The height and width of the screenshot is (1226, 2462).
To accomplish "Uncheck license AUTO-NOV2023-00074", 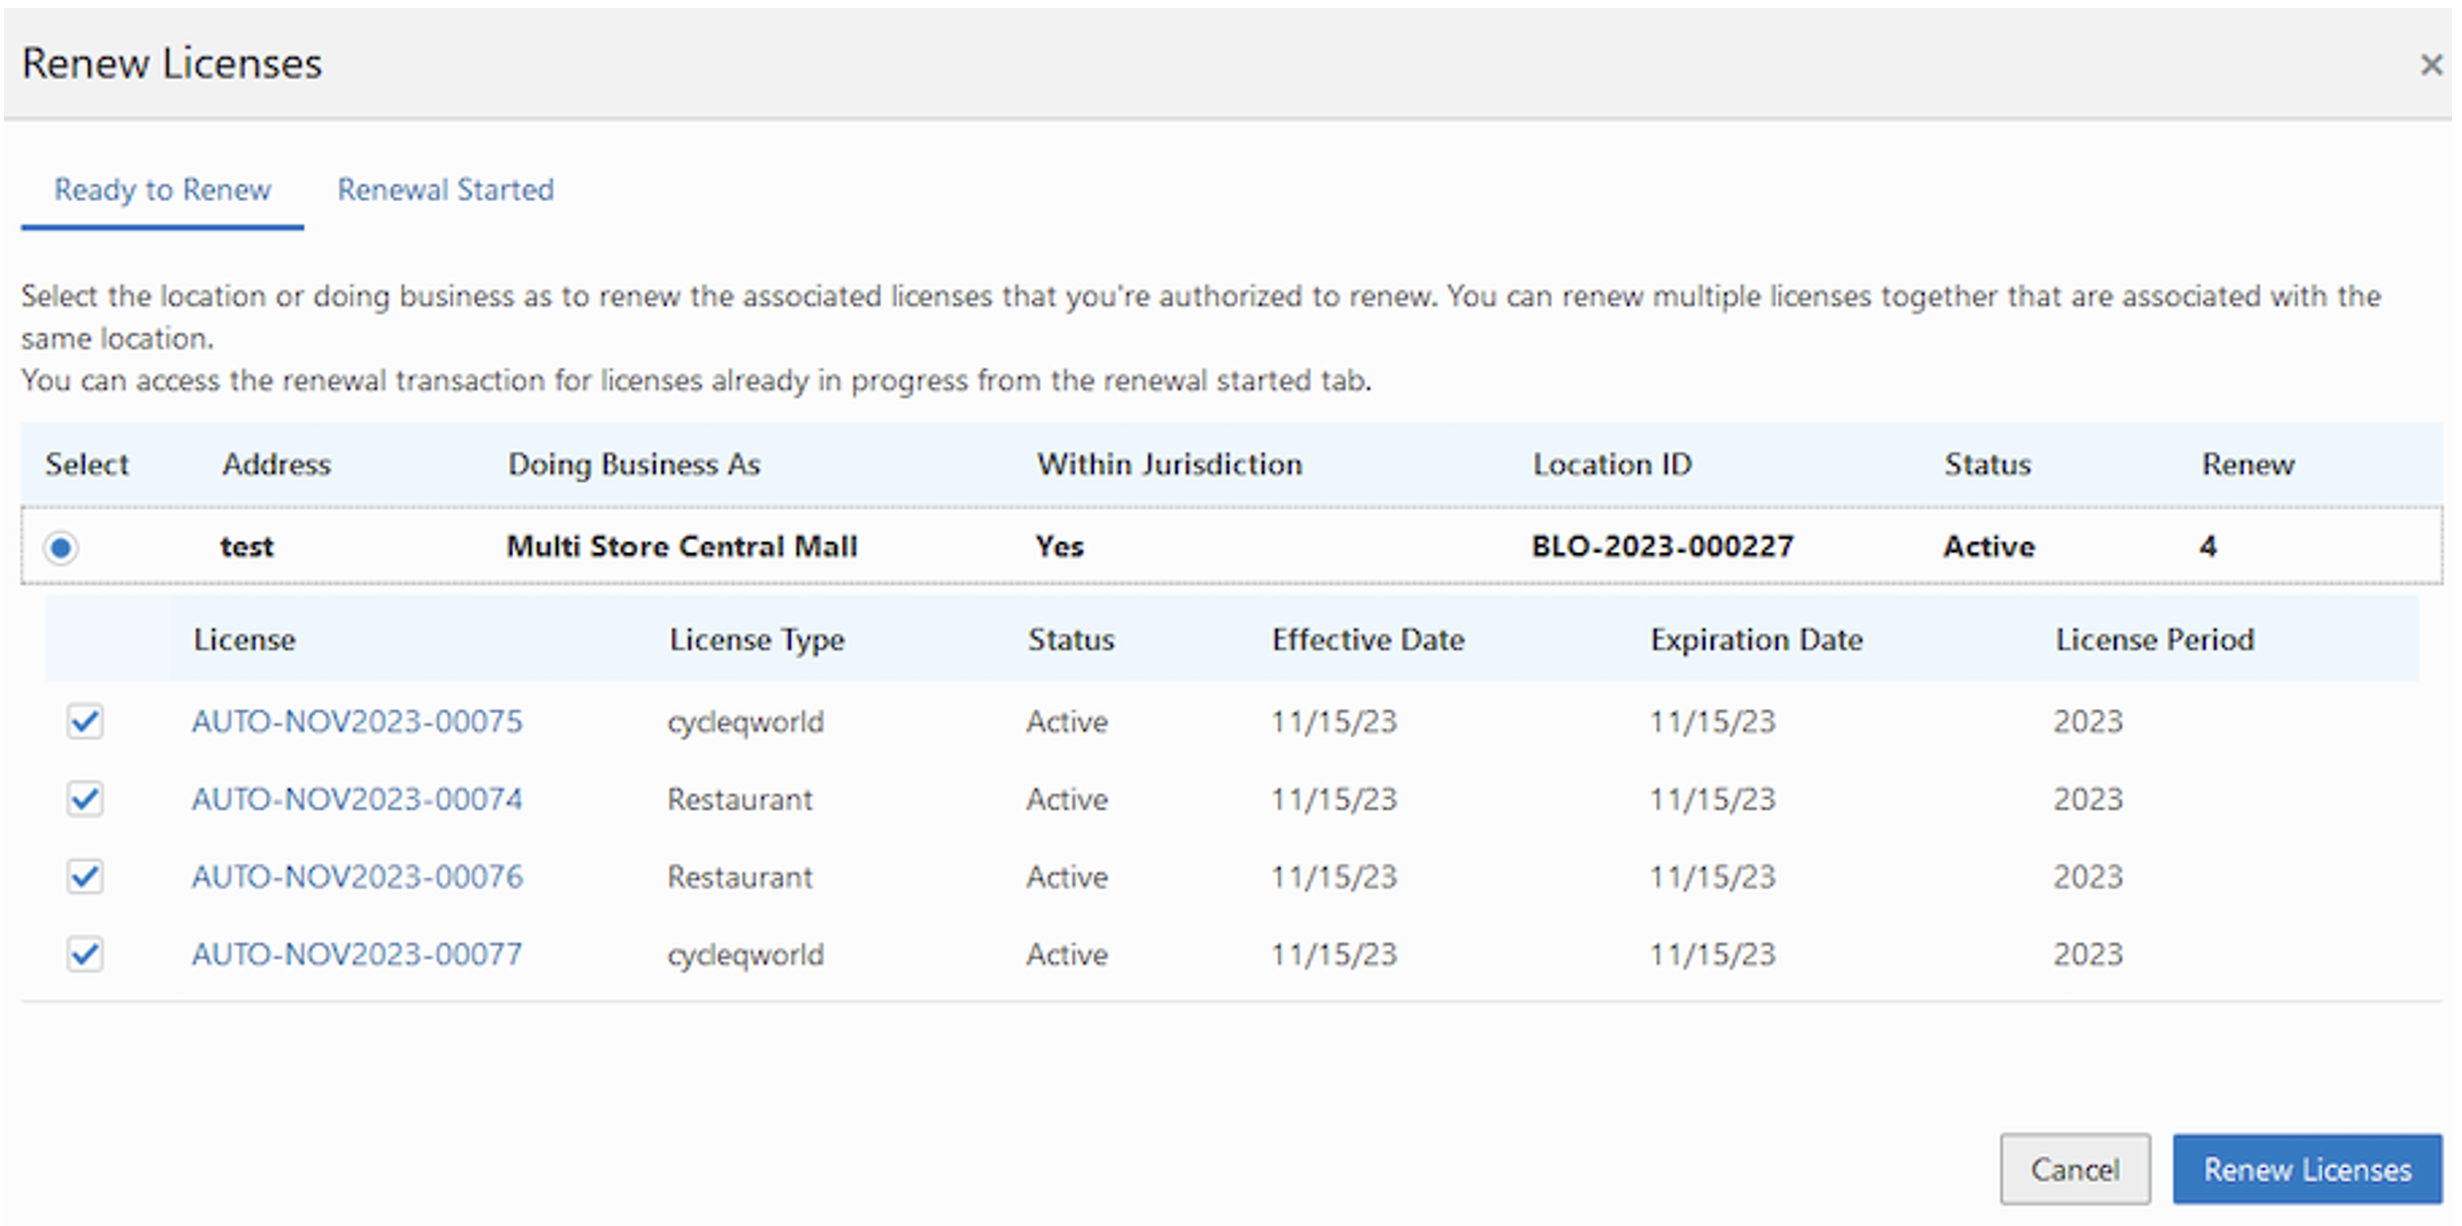I will 85,799.
